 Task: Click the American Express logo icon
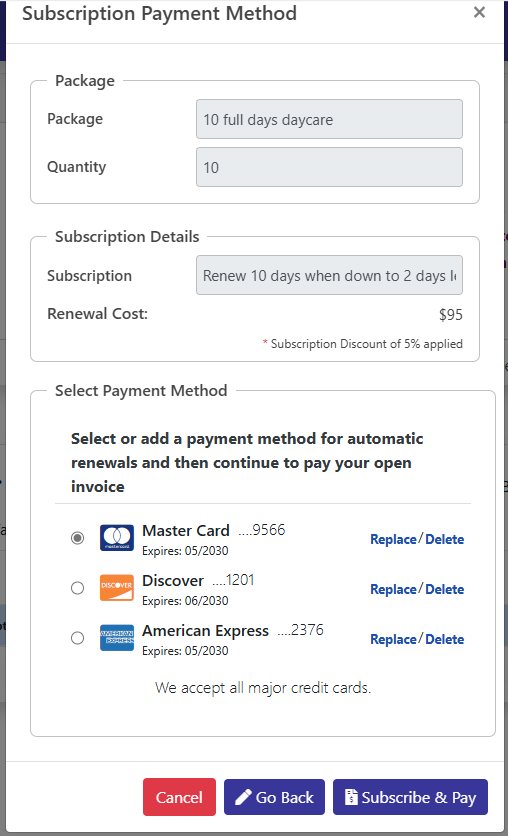click(x=117, y=638)
